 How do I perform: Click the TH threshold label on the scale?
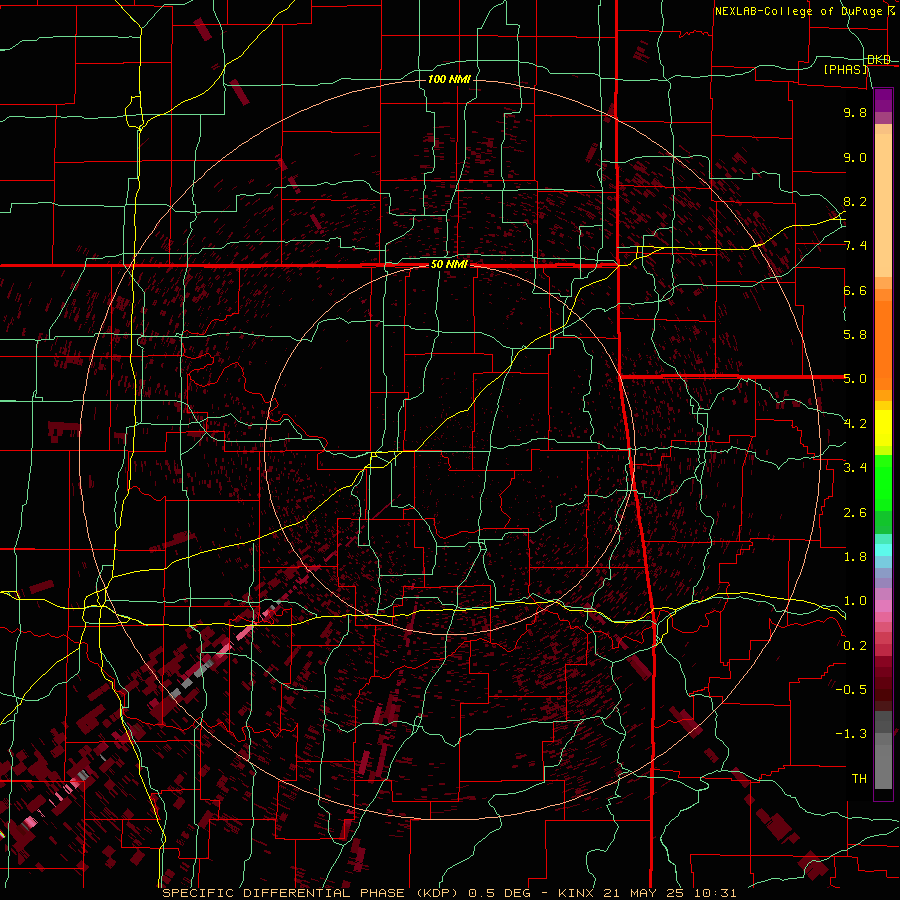[x=859, y=779]
